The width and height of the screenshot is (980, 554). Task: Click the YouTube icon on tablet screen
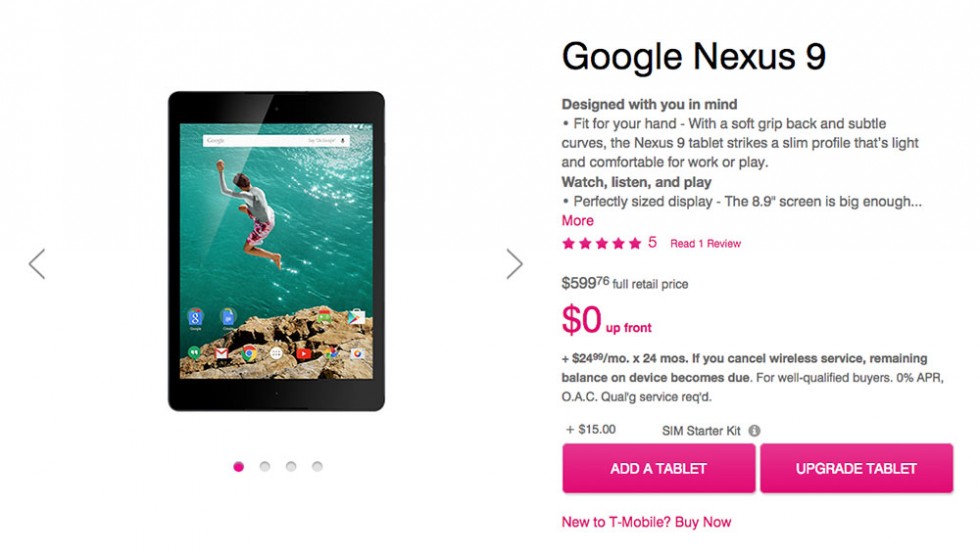[x=304, y=353]
